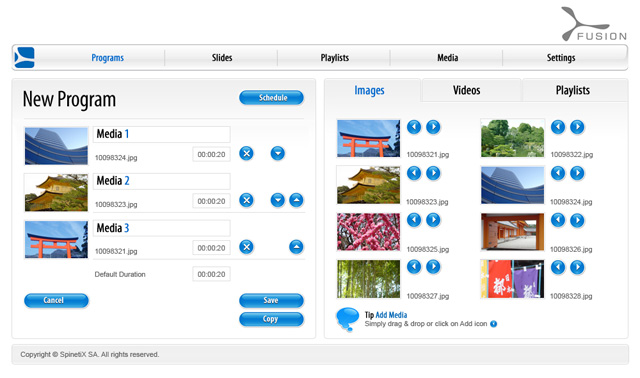Click right arrow icon for 10098323.jpg

tap(433, 173)
